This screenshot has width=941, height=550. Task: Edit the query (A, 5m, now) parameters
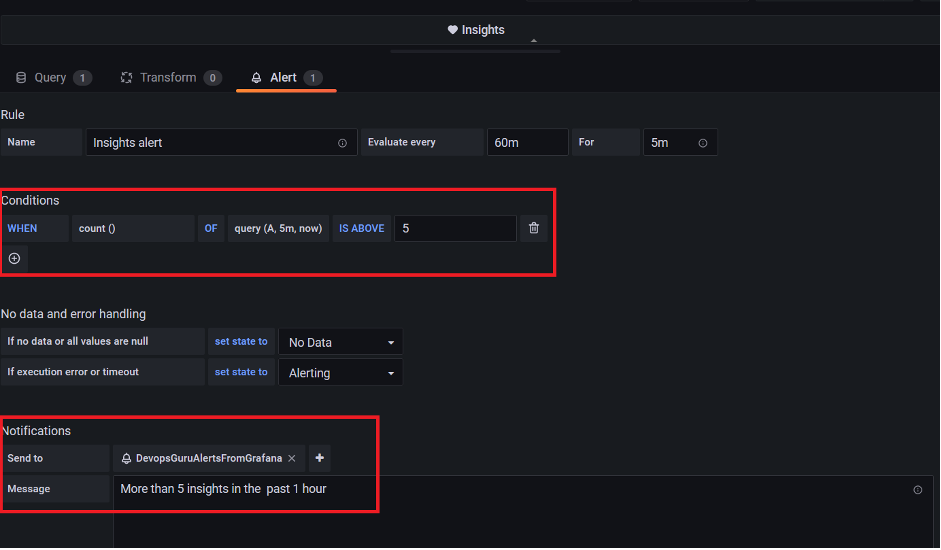pos(278,228)
